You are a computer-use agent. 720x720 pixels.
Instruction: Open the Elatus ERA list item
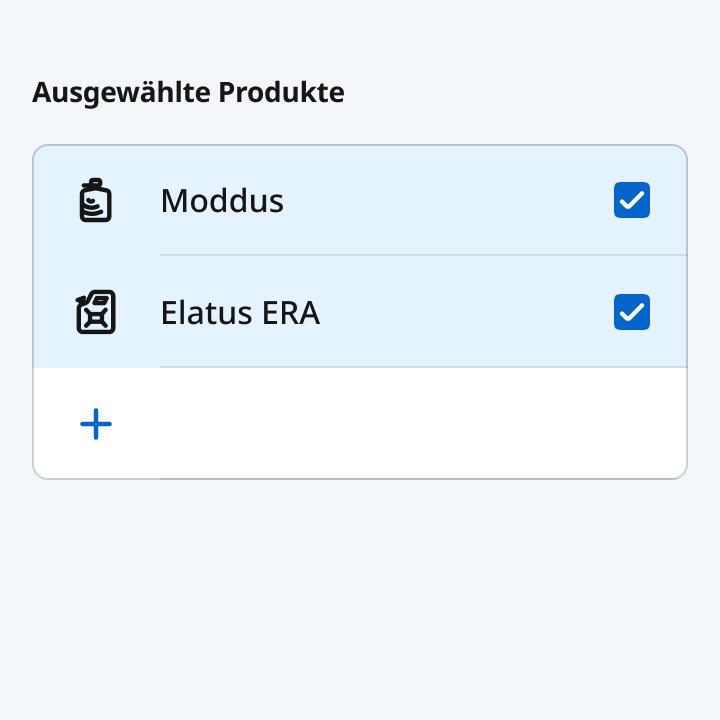(420, 313)
